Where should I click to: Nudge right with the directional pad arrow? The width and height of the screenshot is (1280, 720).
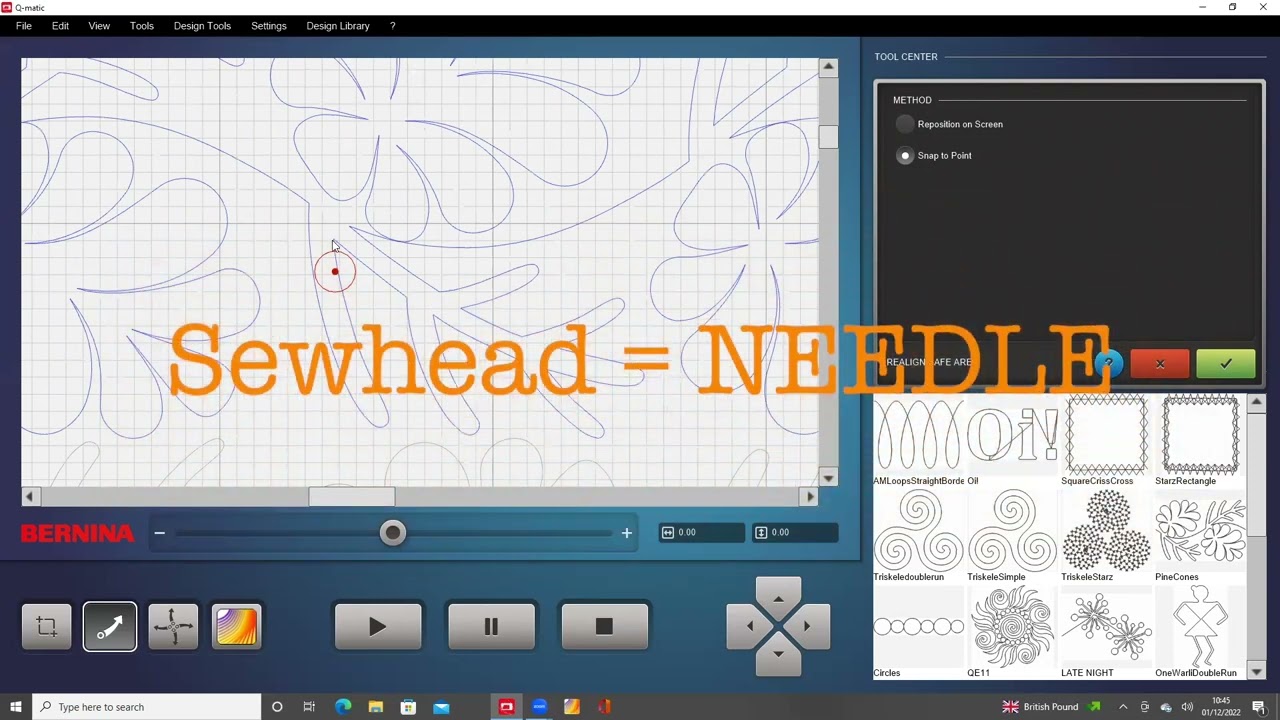(x=807, y=626)
